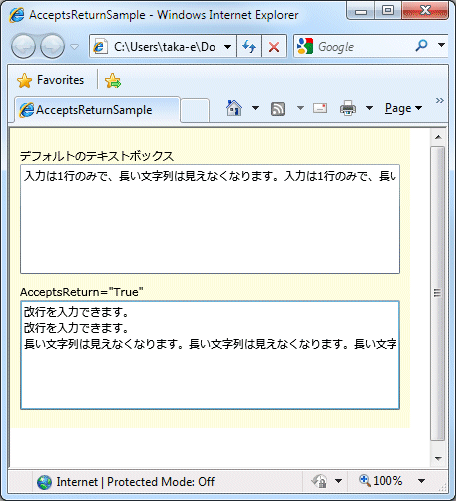Viewport: 456px width, 501px height.
Task: Open the search provider dropdown arrow
Action: (441, 45)
